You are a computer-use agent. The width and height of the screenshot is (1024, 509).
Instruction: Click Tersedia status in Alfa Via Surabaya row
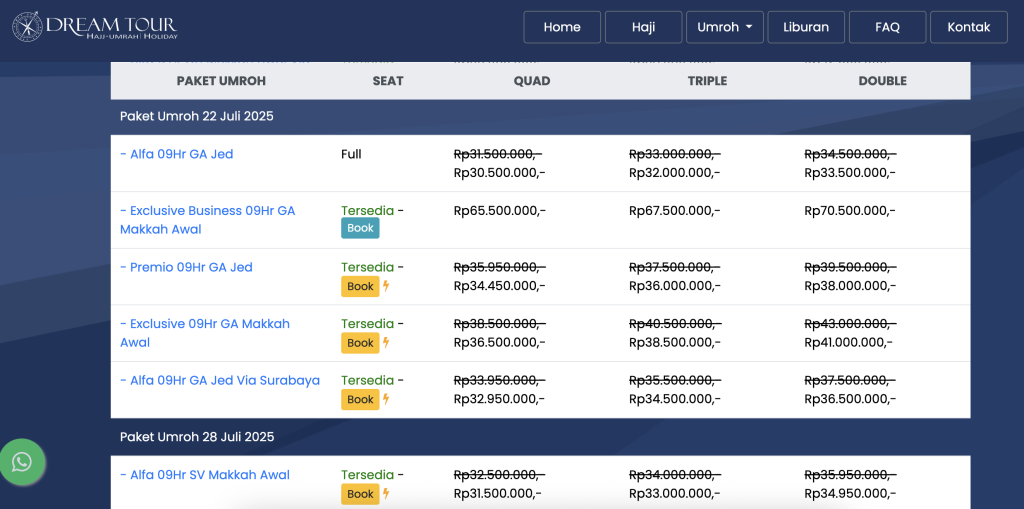tap(368, 380)
